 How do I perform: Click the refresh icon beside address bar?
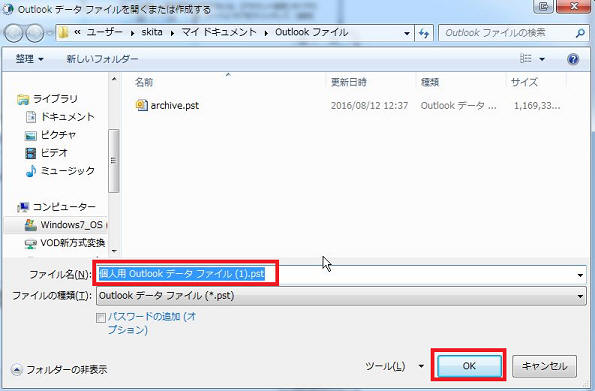pyautogui.click(x=424, y=33)
